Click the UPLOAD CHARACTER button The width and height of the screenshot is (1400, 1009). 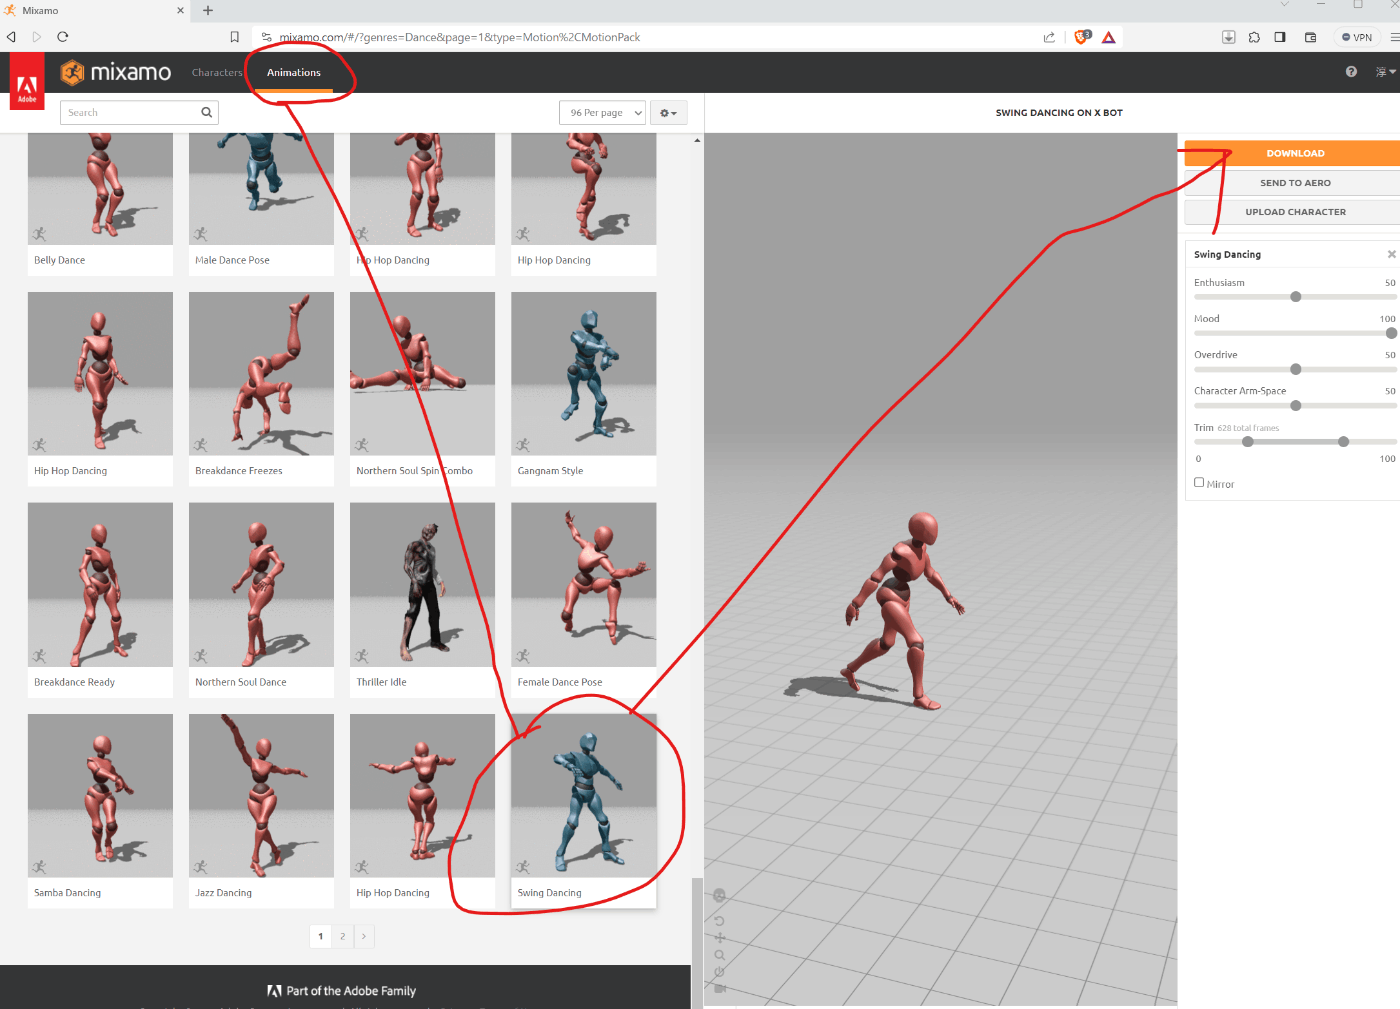click(1295, 212)
